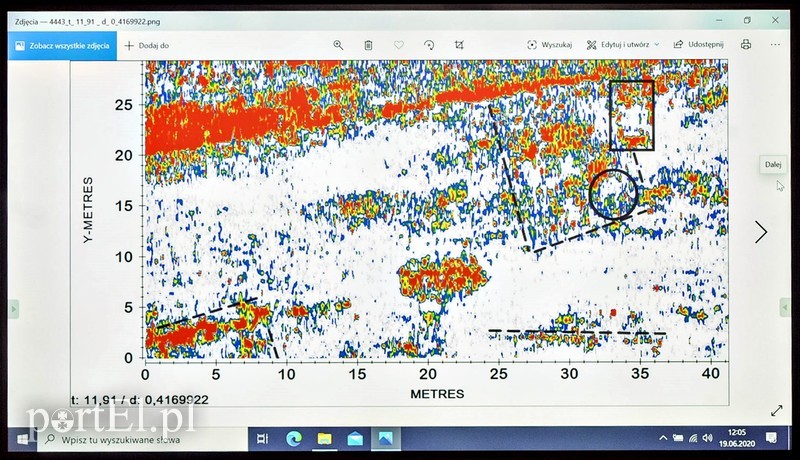Click the zoom magnifier icon in toolbar
The height and width of the screenshot is (460, 800).
click(338, 45)
